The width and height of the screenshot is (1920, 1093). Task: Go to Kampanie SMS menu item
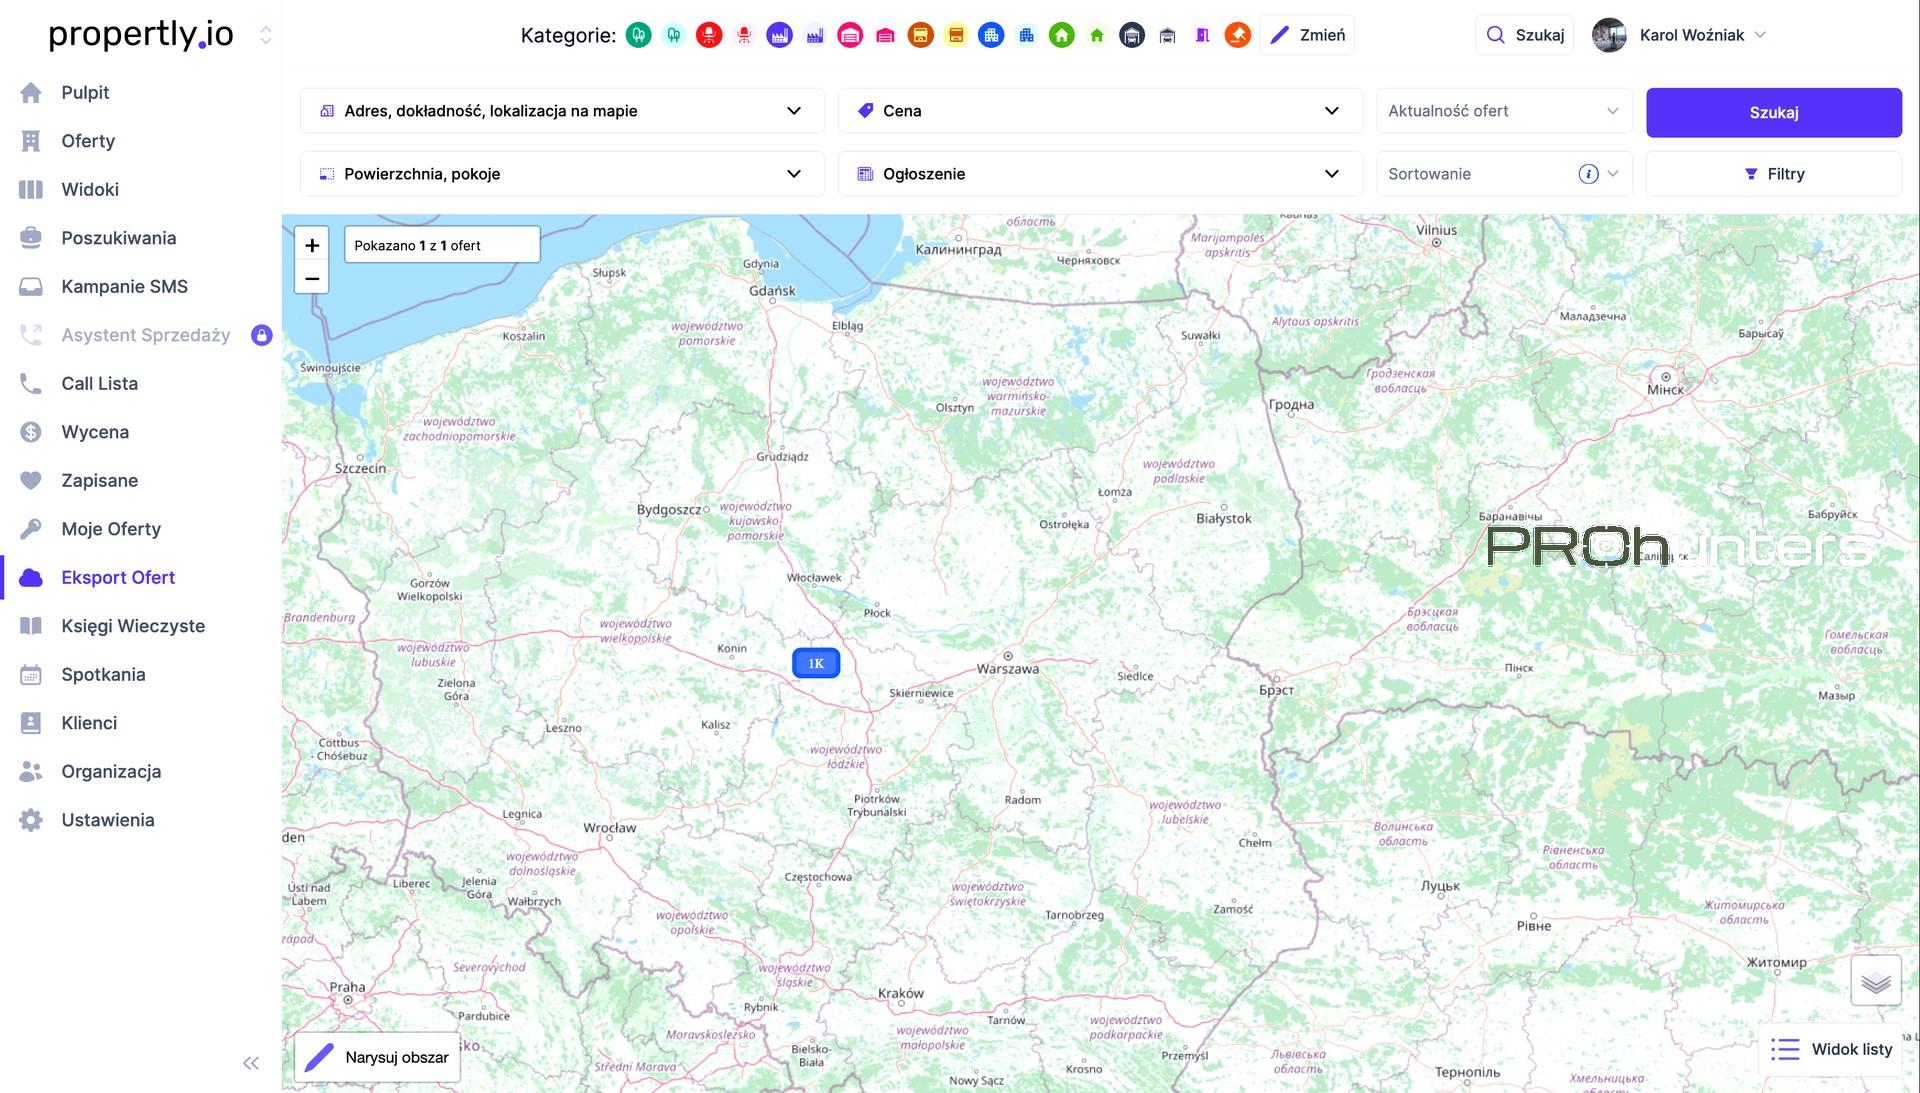point(124,287)
